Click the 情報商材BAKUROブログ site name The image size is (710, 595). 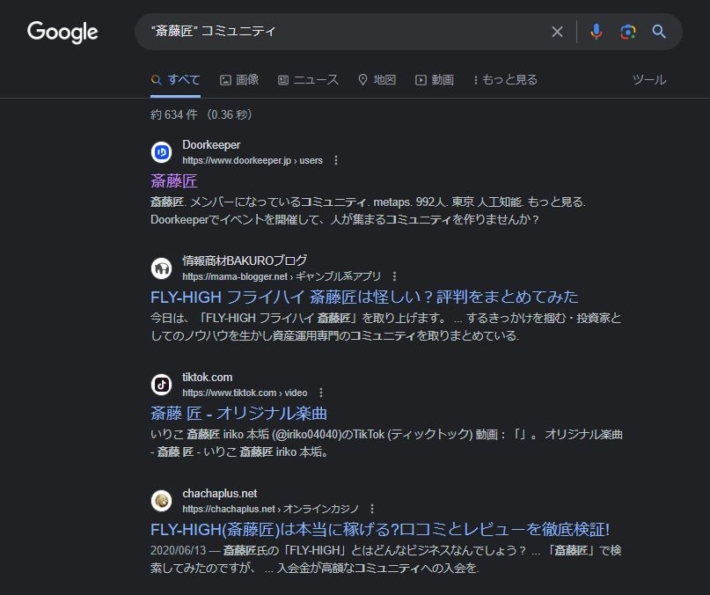[x=245, y=261]
